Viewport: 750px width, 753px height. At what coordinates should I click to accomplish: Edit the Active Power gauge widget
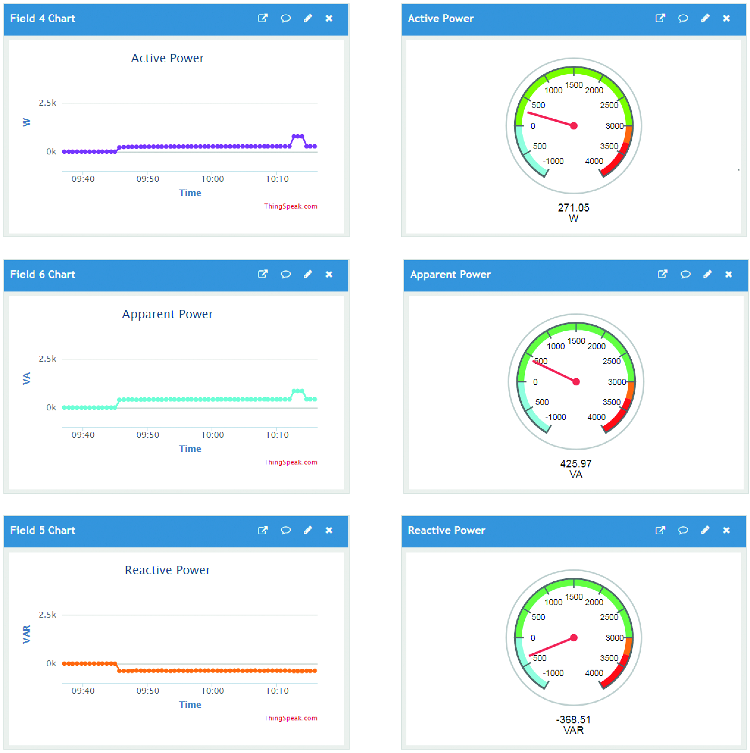click(x=705, y=19)
